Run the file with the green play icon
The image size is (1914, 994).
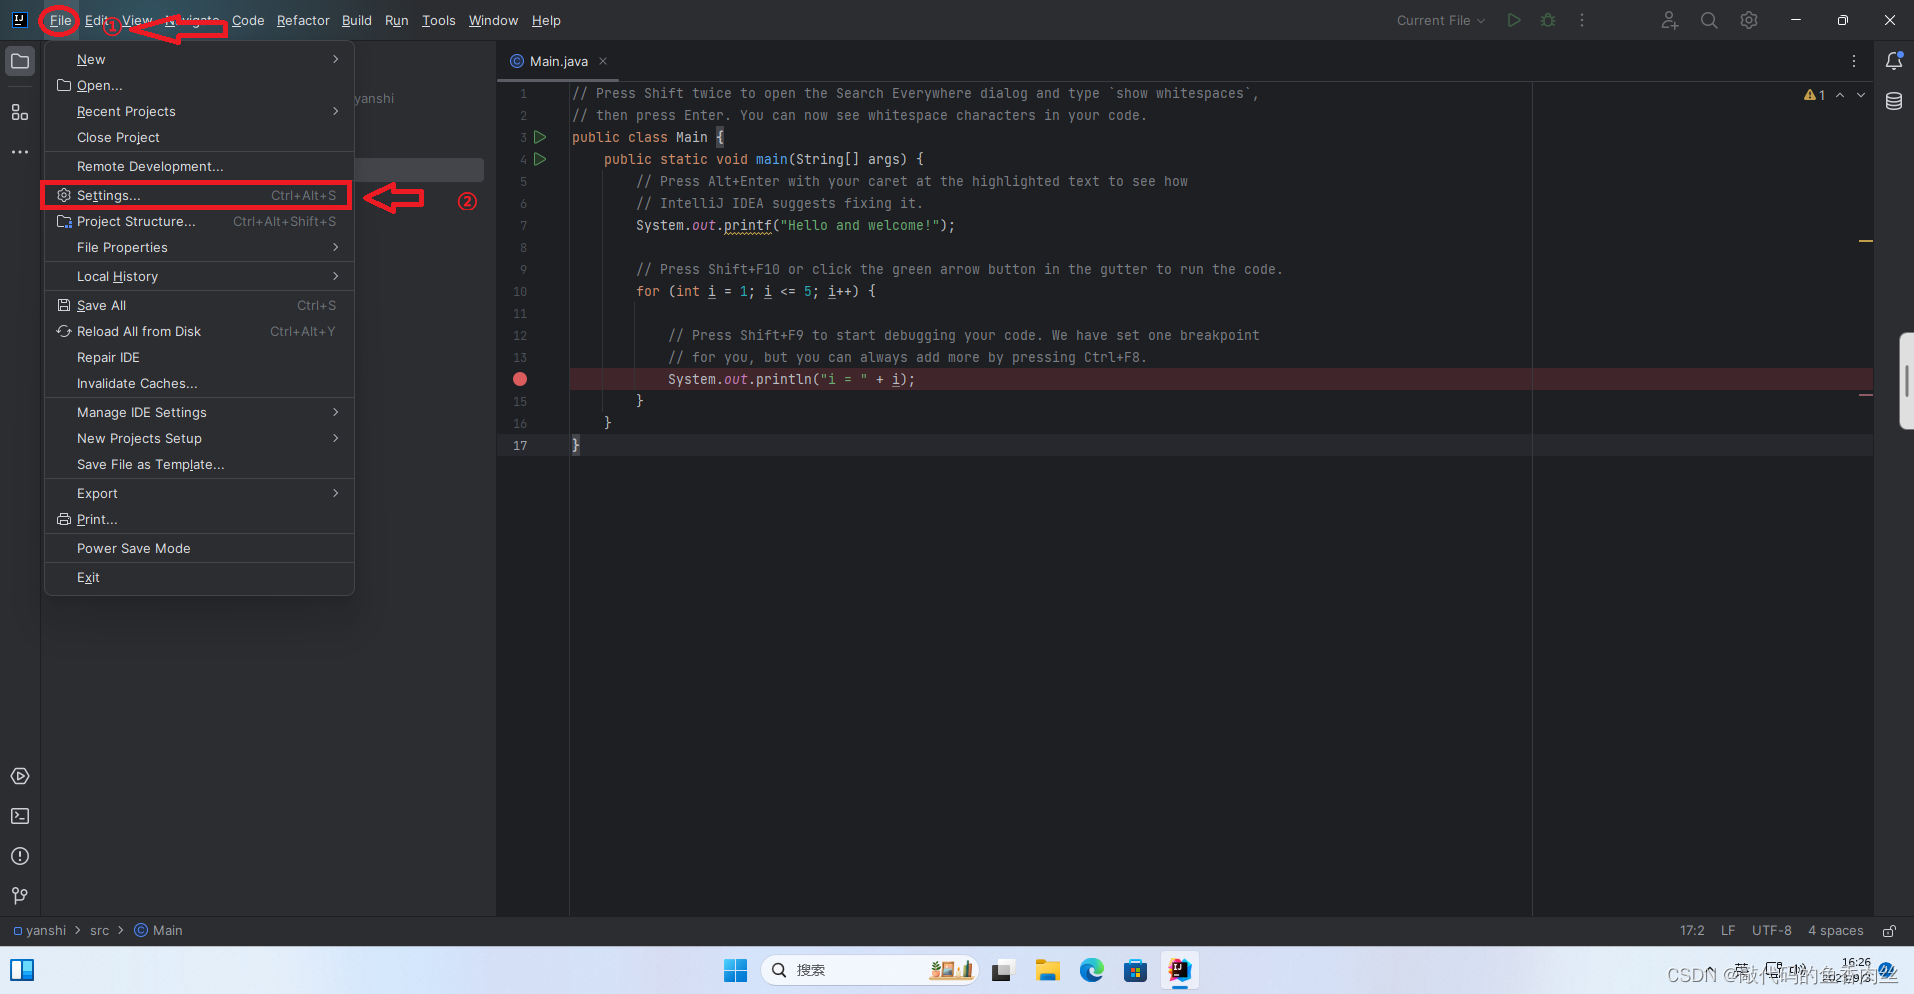pos(1514,19)
